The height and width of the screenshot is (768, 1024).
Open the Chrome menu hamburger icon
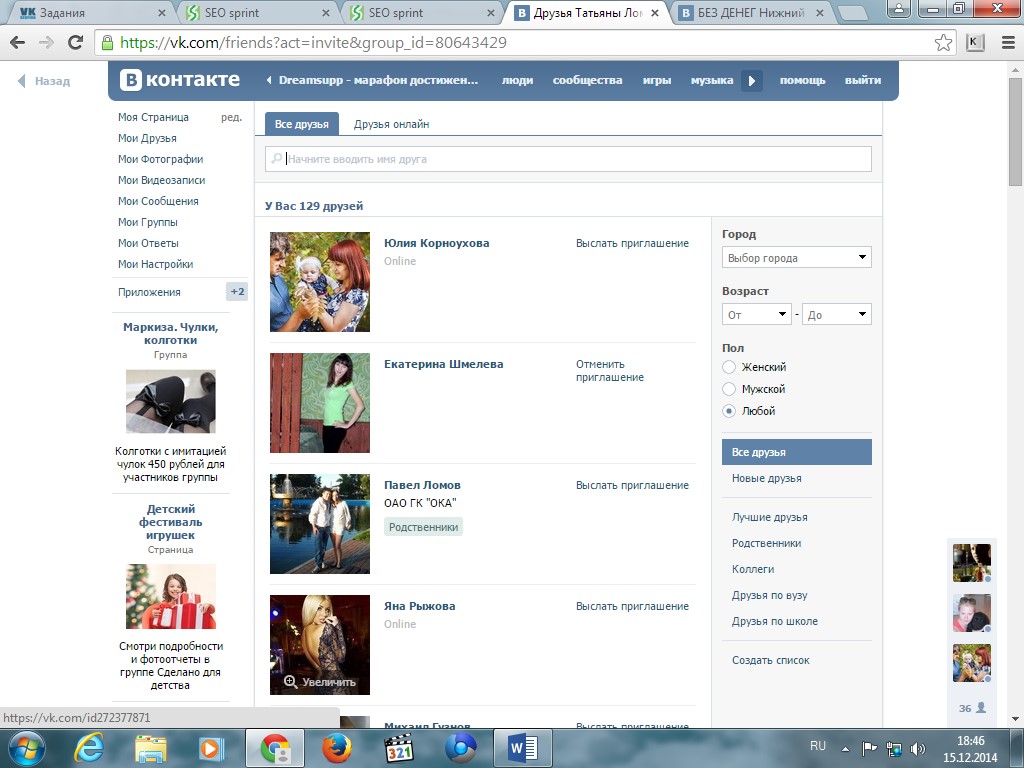click(1008, 42)
